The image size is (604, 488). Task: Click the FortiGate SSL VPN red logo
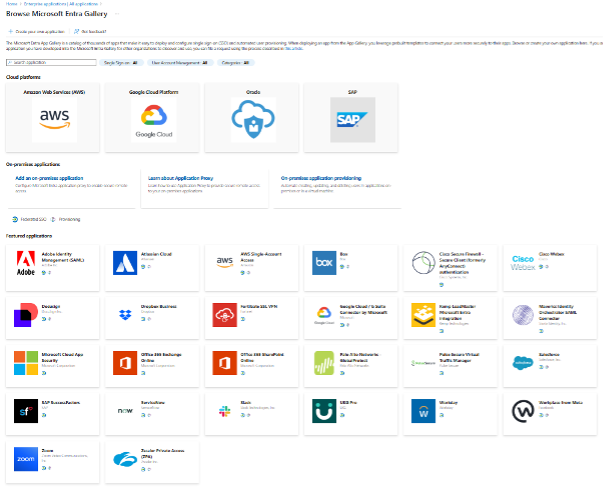coord(225,315)
